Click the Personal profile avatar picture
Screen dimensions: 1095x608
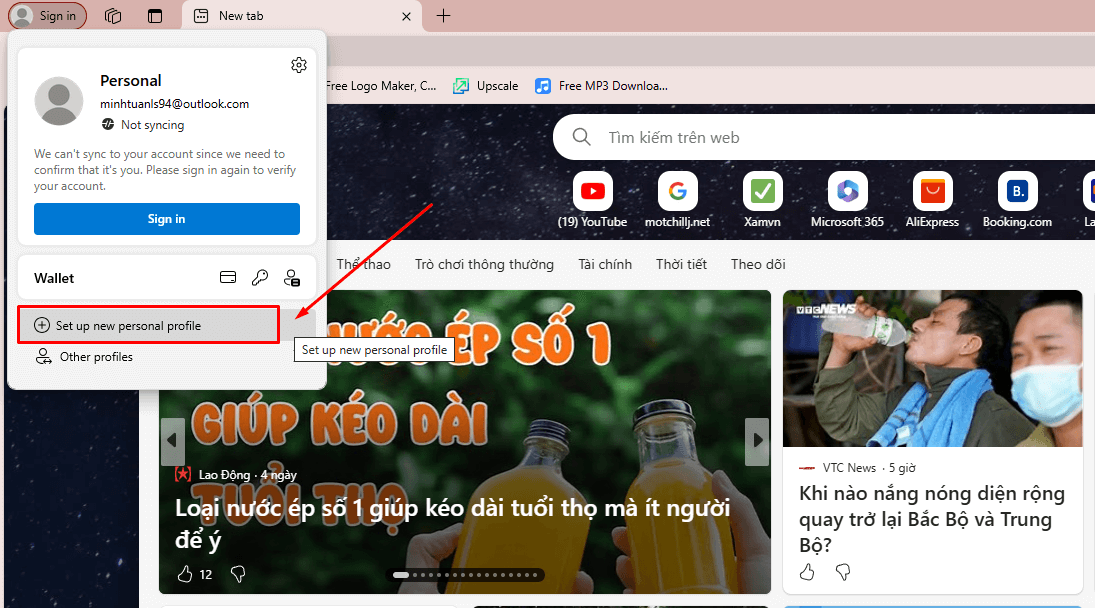pos(59,101)
